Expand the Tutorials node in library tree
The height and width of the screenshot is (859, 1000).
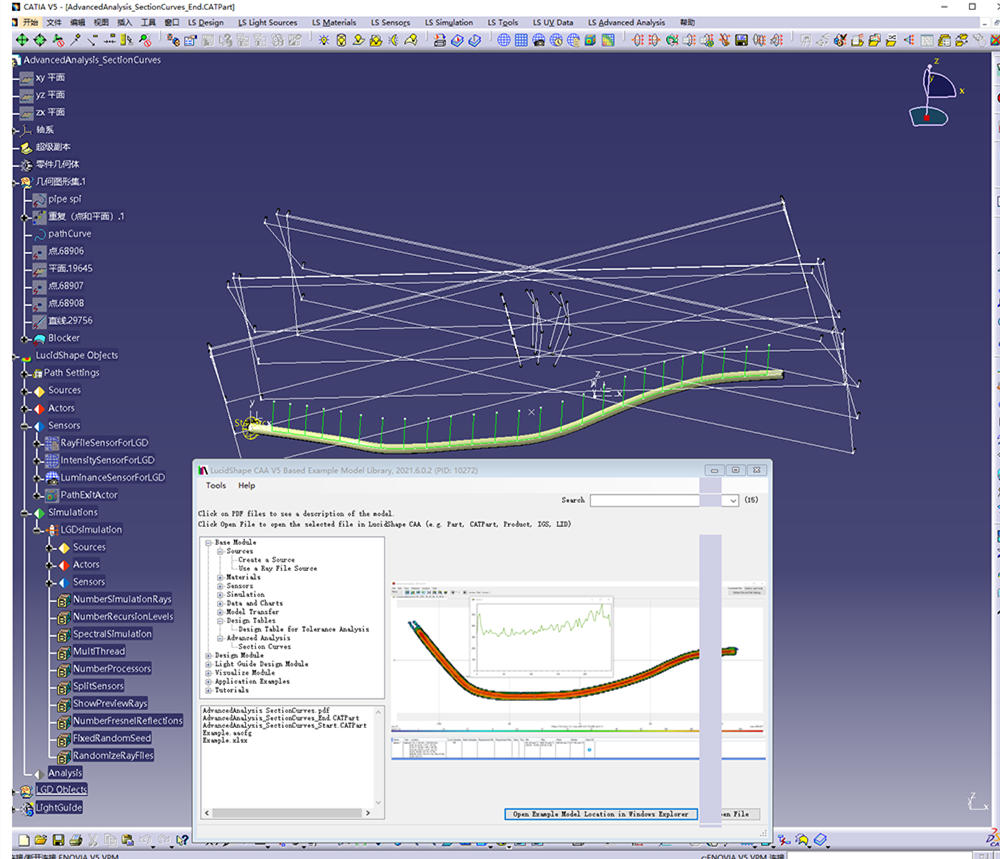(209, 690)
